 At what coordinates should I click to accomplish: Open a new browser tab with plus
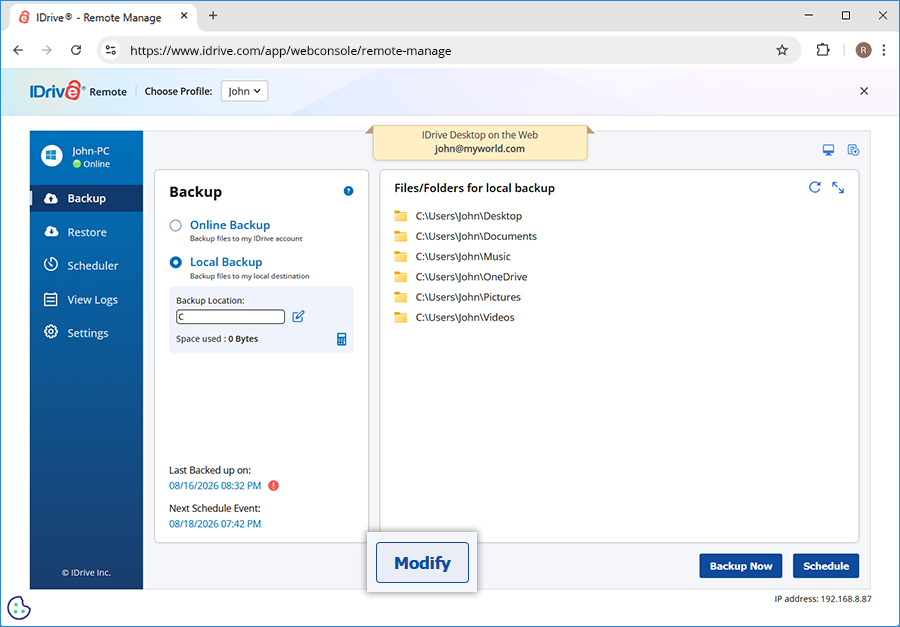[213, 16]
